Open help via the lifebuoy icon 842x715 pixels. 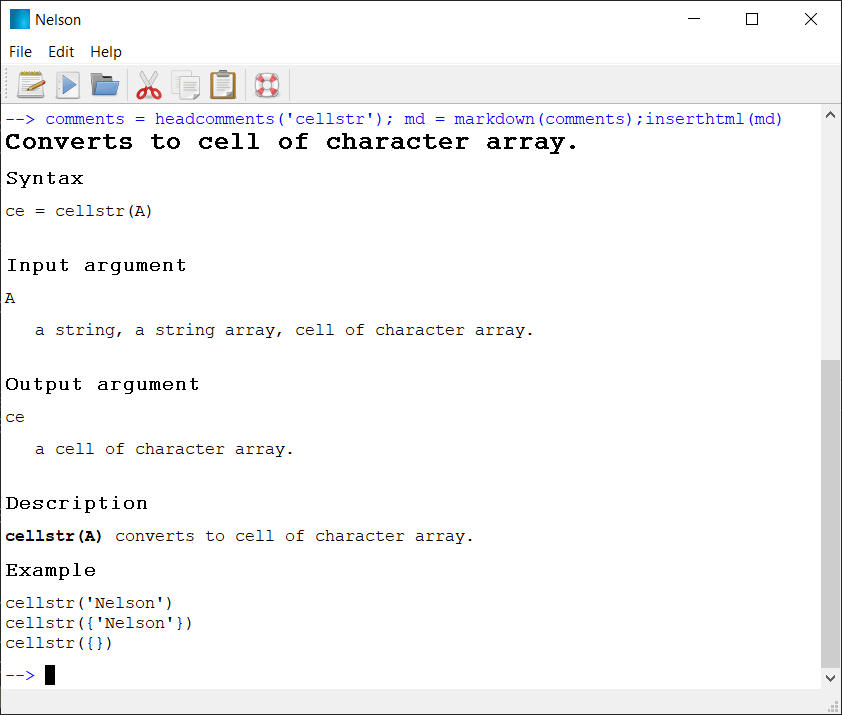pyautogui.click(x=266, y=85)
